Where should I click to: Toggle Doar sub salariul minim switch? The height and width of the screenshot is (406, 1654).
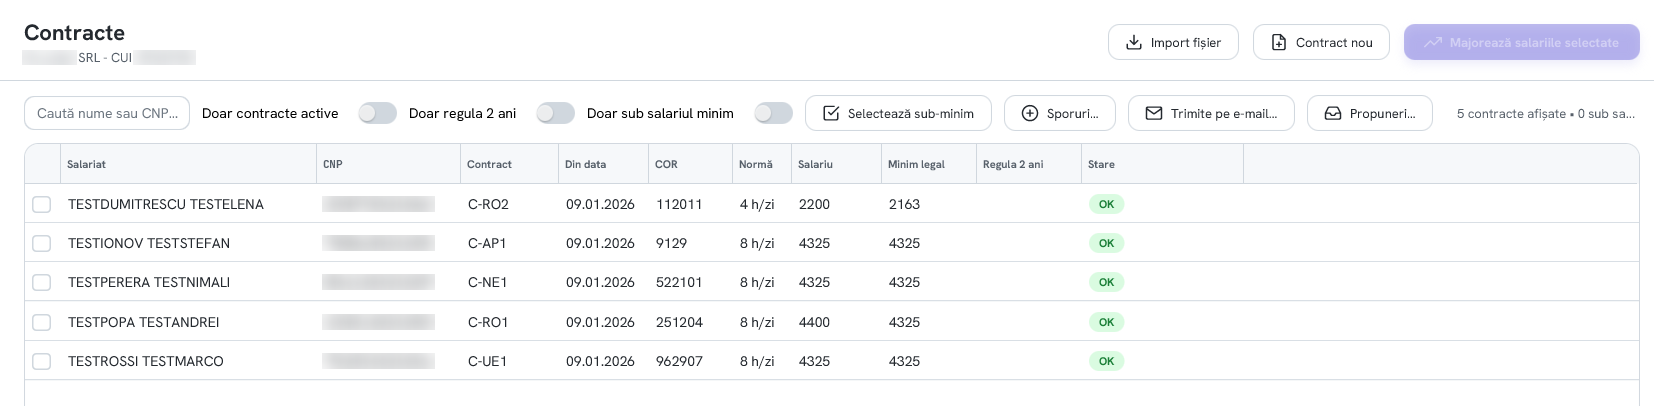click(774, 113)
